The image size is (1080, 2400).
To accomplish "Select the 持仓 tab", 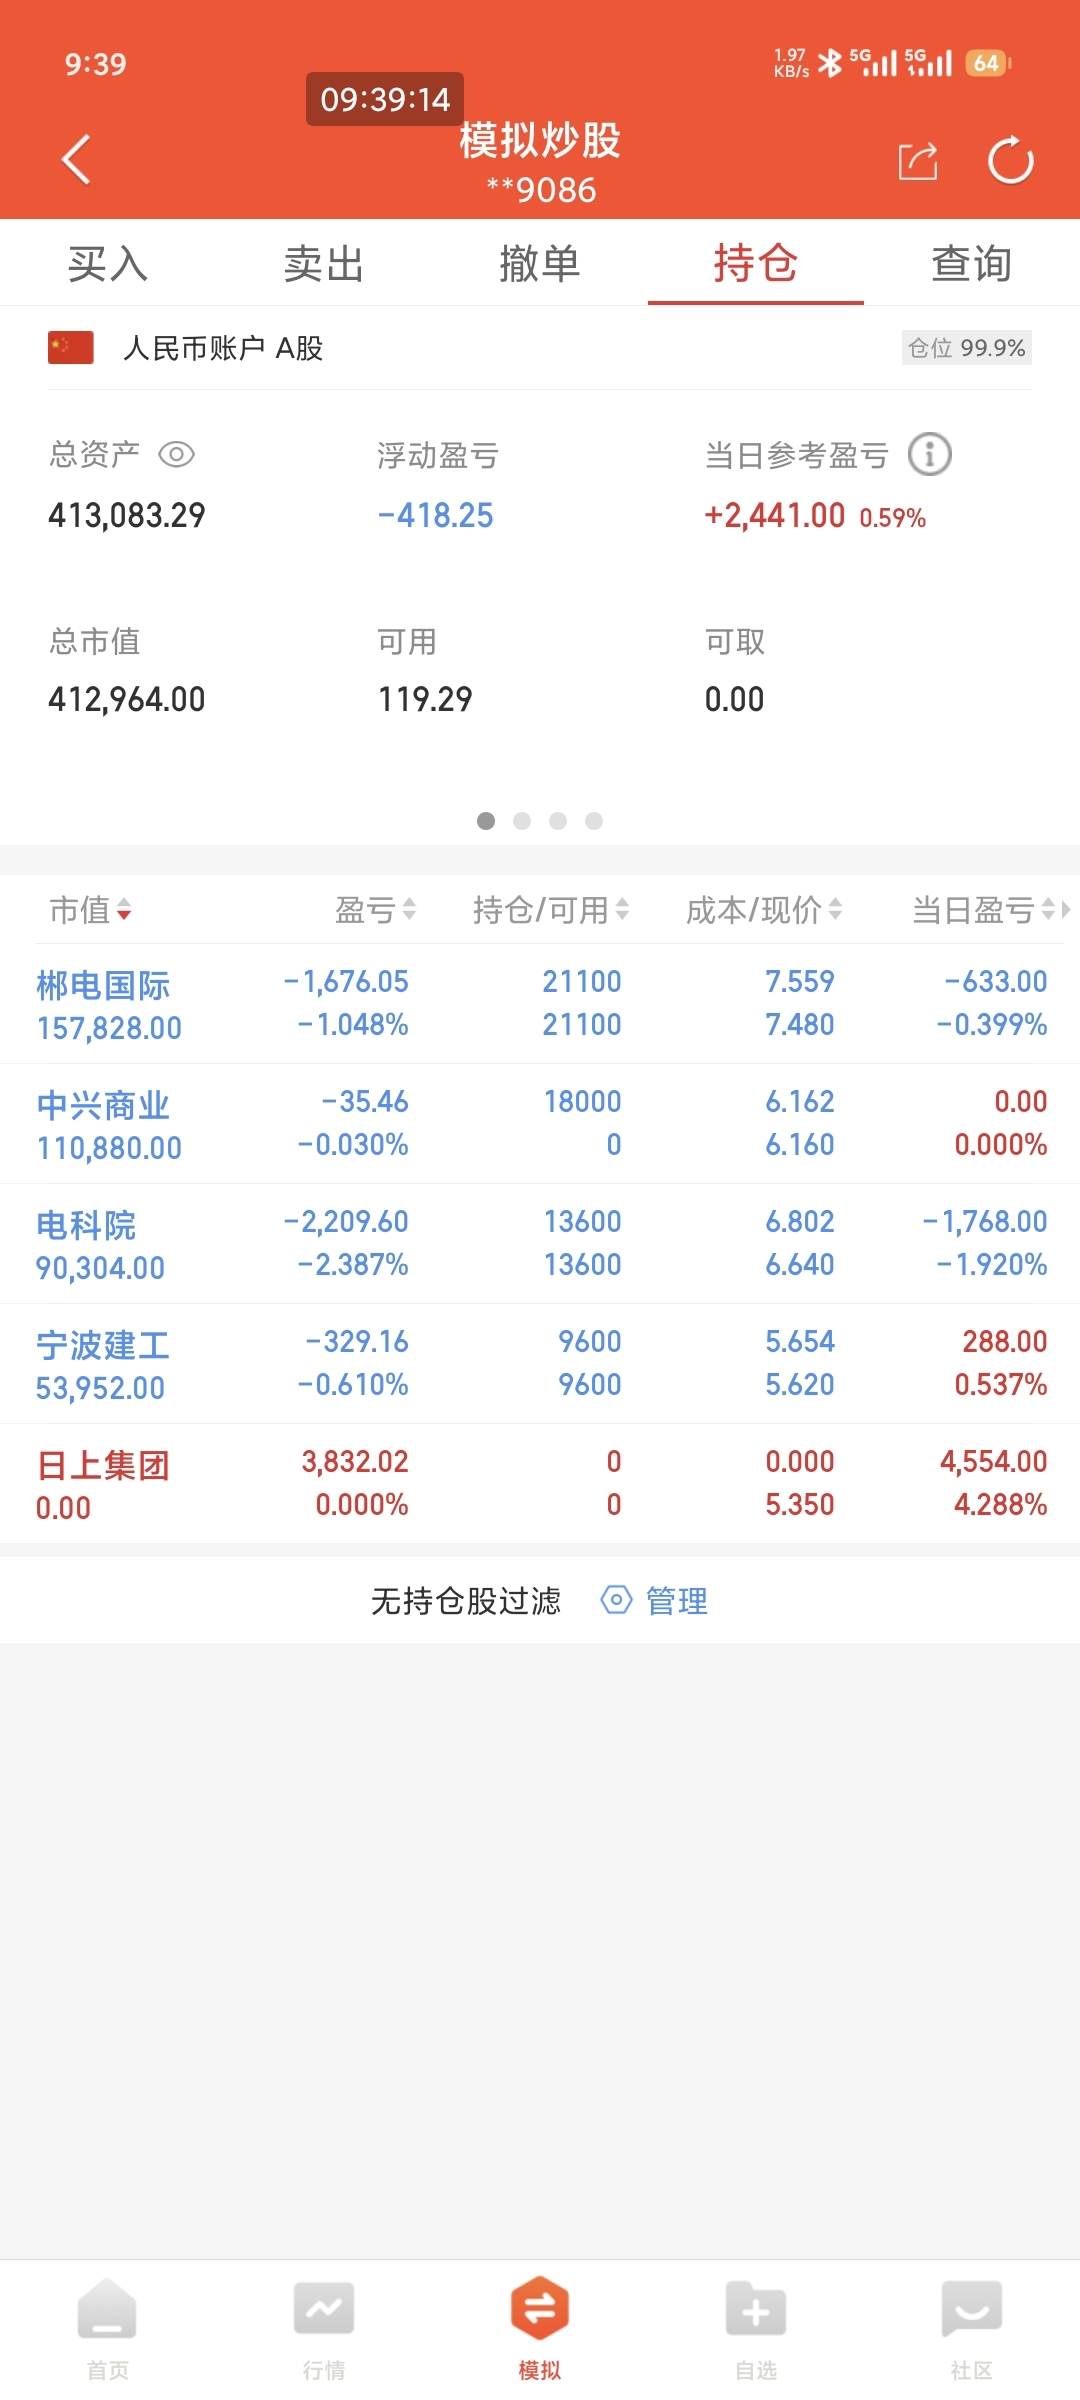I will tap(756, 264).
